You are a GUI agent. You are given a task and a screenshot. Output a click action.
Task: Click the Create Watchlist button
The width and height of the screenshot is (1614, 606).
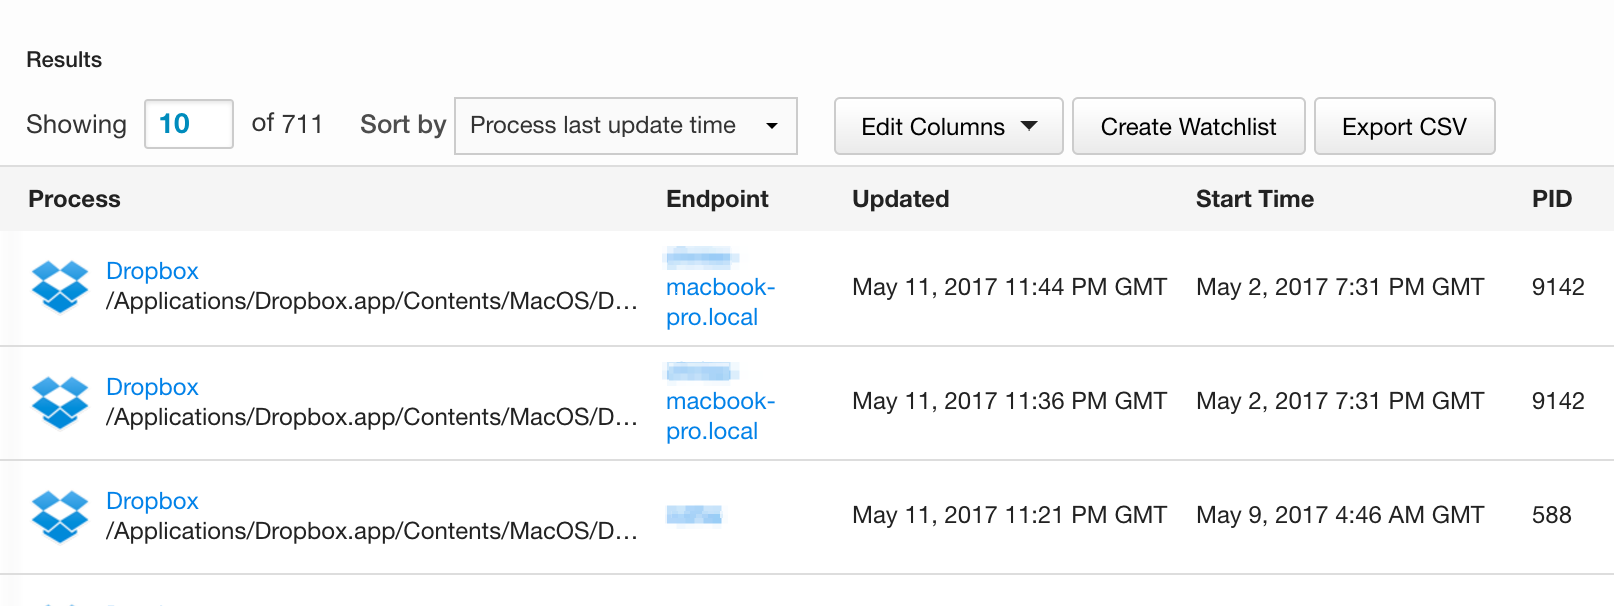pos(1188,127)
